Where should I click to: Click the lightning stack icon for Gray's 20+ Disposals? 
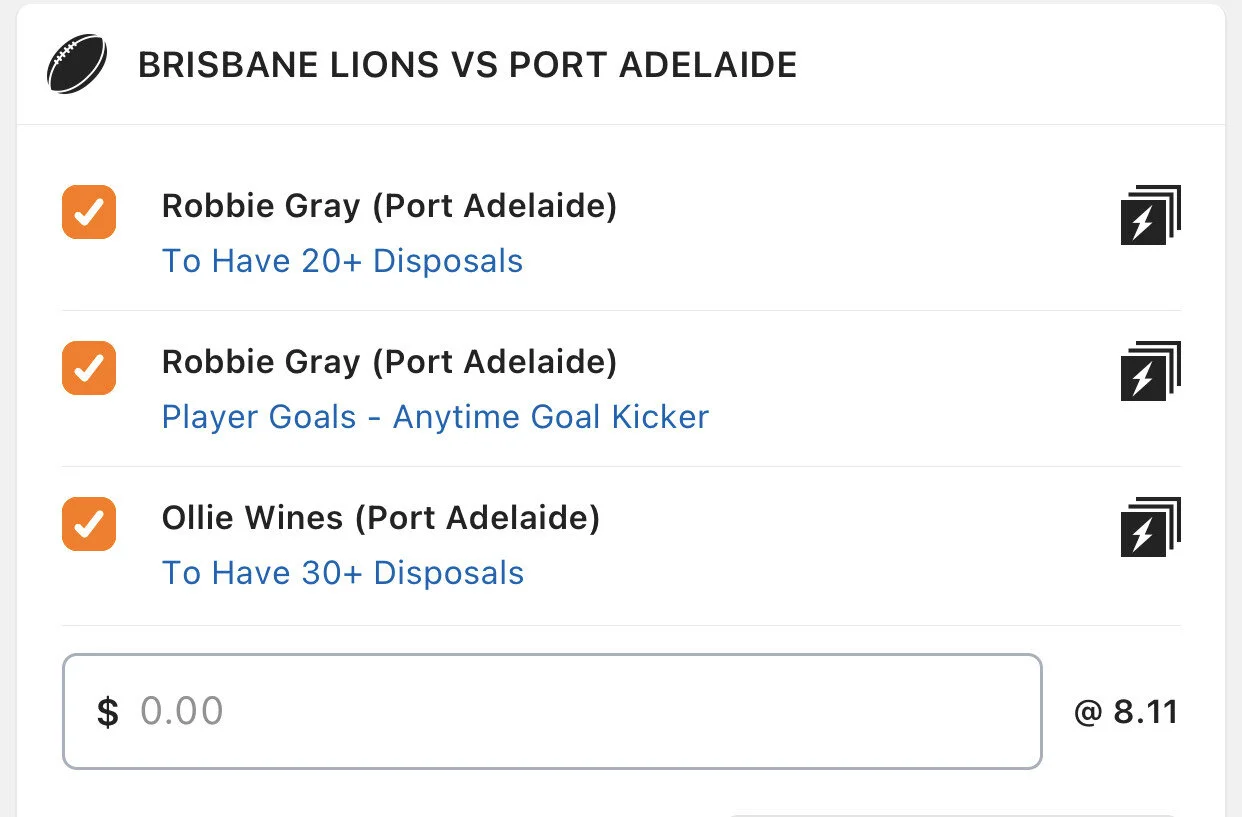[1150, 215]
